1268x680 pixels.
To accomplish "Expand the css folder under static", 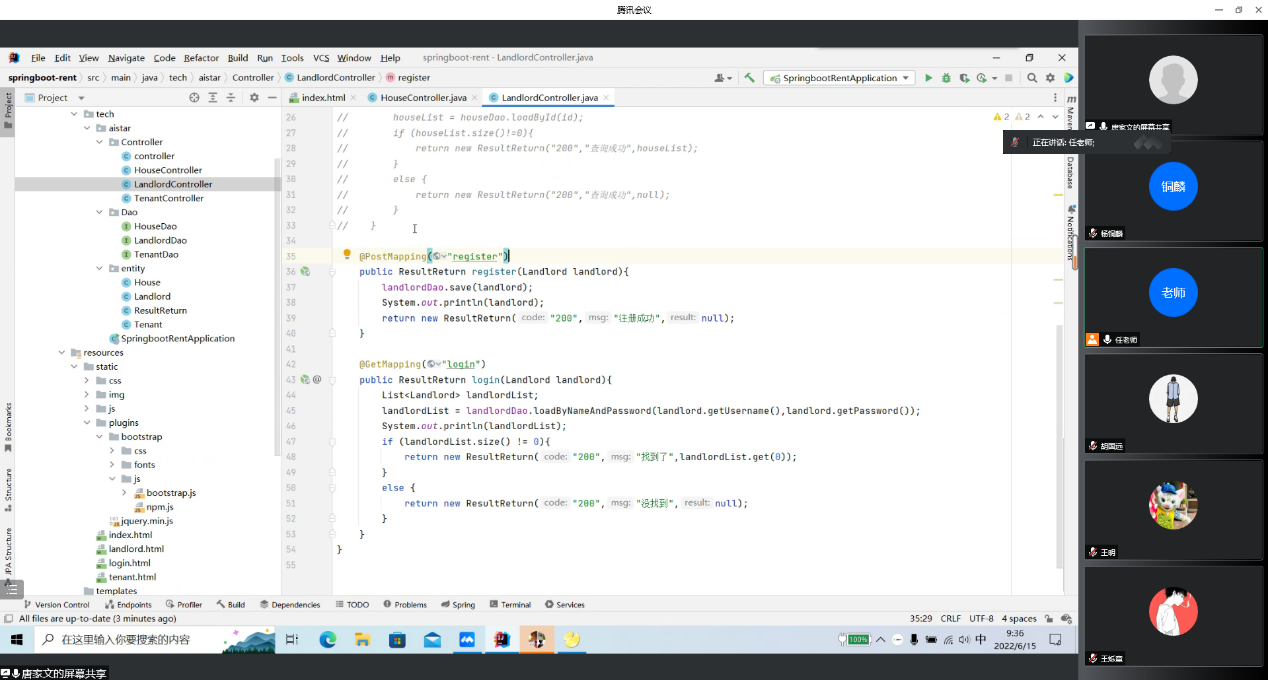I will (87, 381).
